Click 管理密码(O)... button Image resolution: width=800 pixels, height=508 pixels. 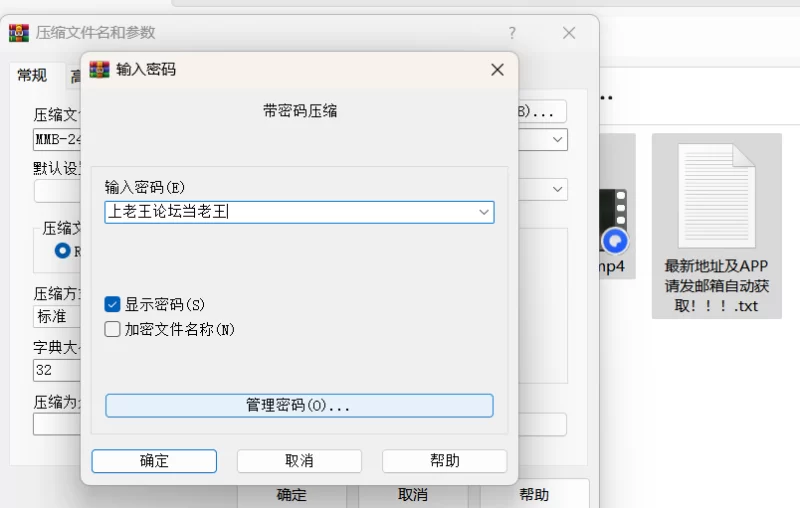299,405
